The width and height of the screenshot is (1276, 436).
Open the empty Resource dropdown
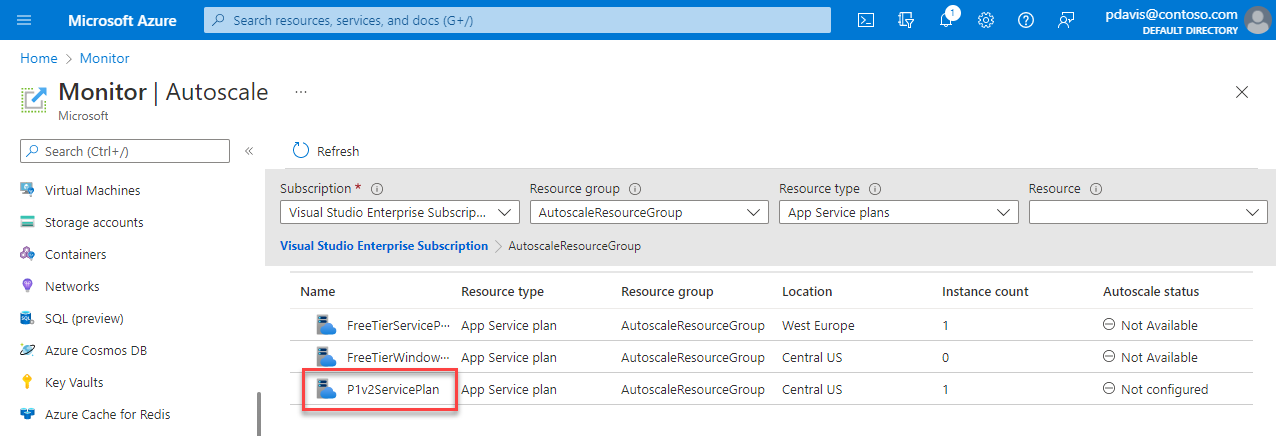(1148, 212)
